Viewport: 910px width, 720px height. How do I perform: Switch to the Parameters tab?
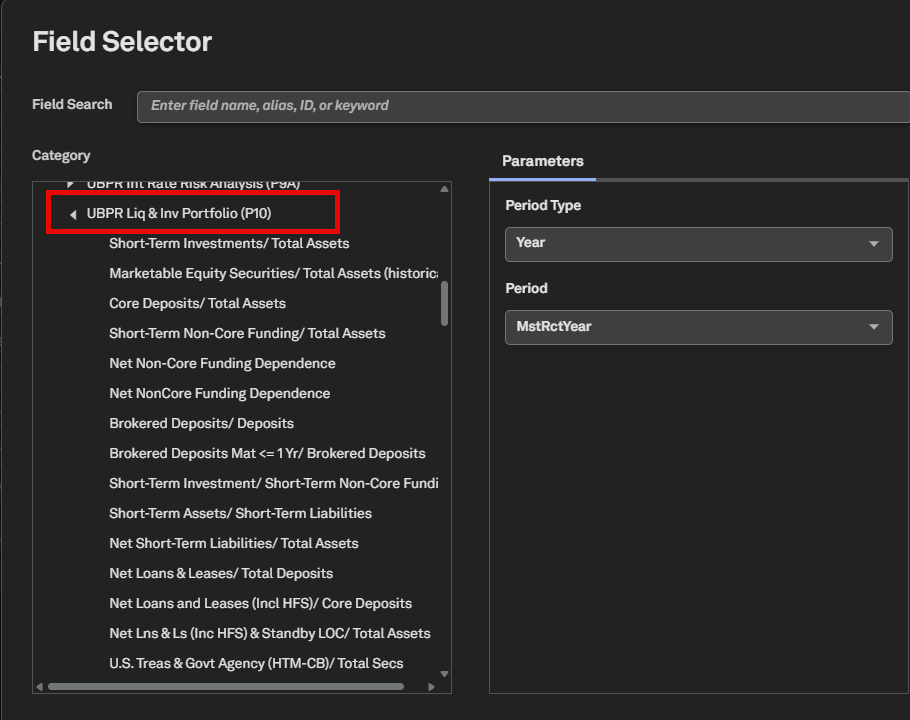pos(542,161)
